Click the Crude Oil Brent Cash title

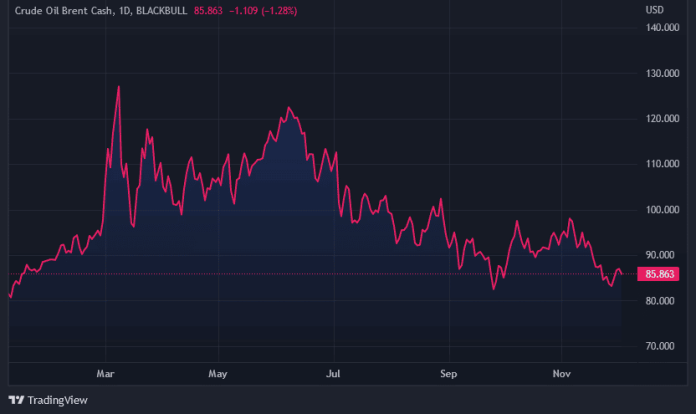62,10
